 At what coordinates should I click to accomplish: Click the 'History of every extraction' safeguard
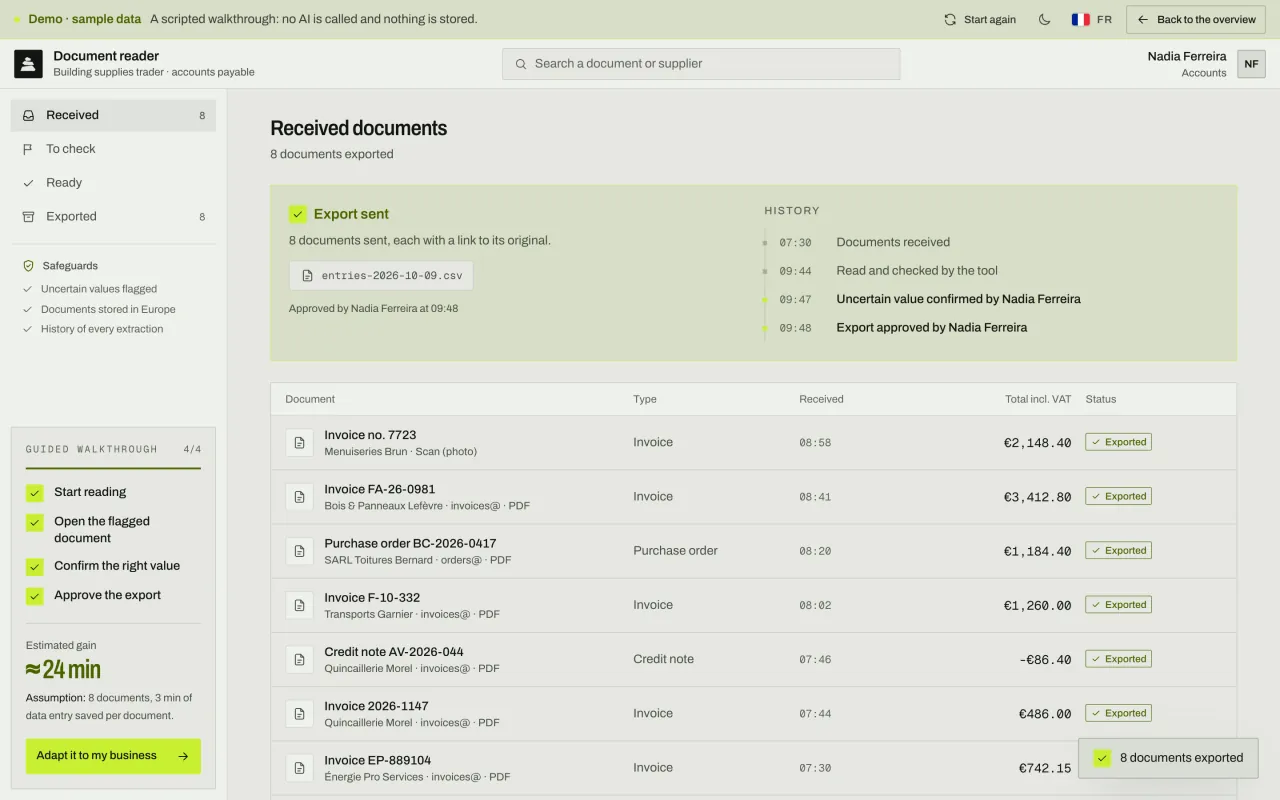pos(101,329)
